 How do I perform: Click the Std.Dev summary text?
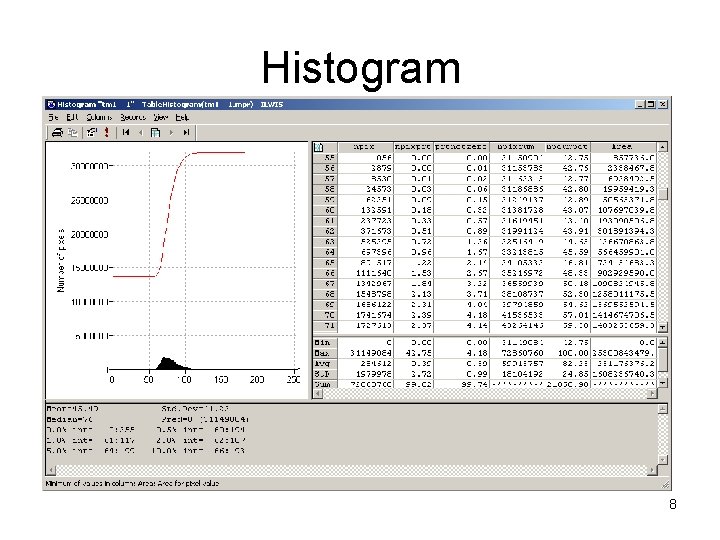click(196, 408)
